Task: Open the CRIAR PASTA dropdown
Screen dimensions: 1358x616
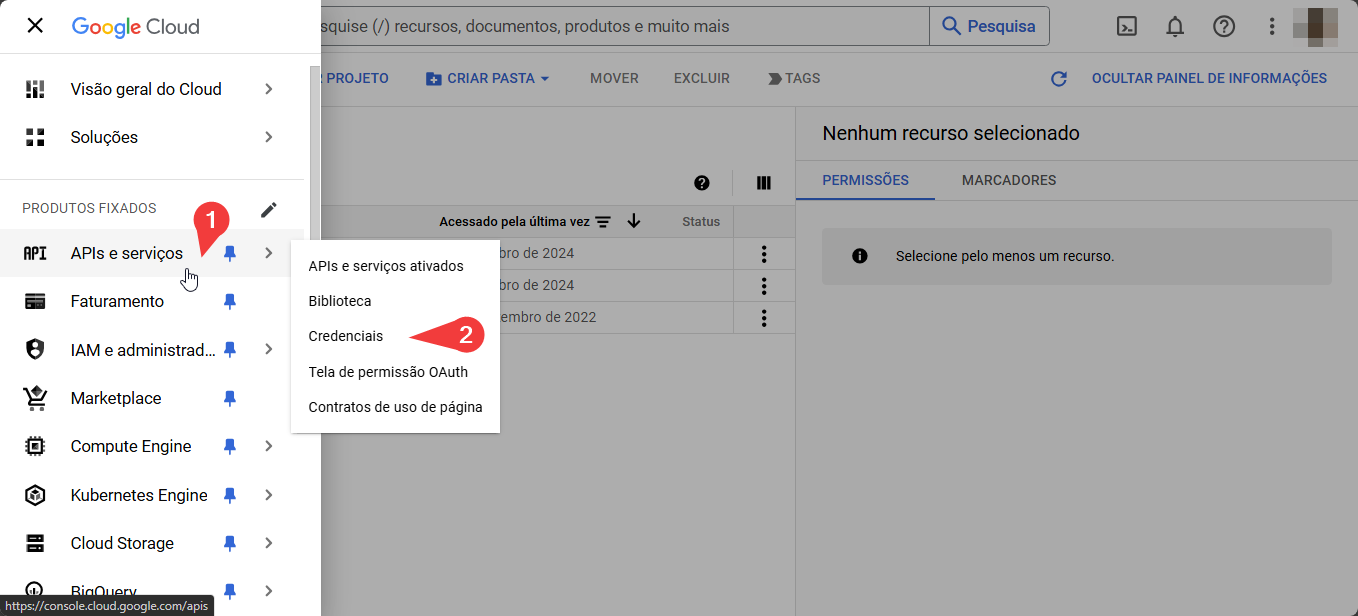Action: (x=488, y=78)
